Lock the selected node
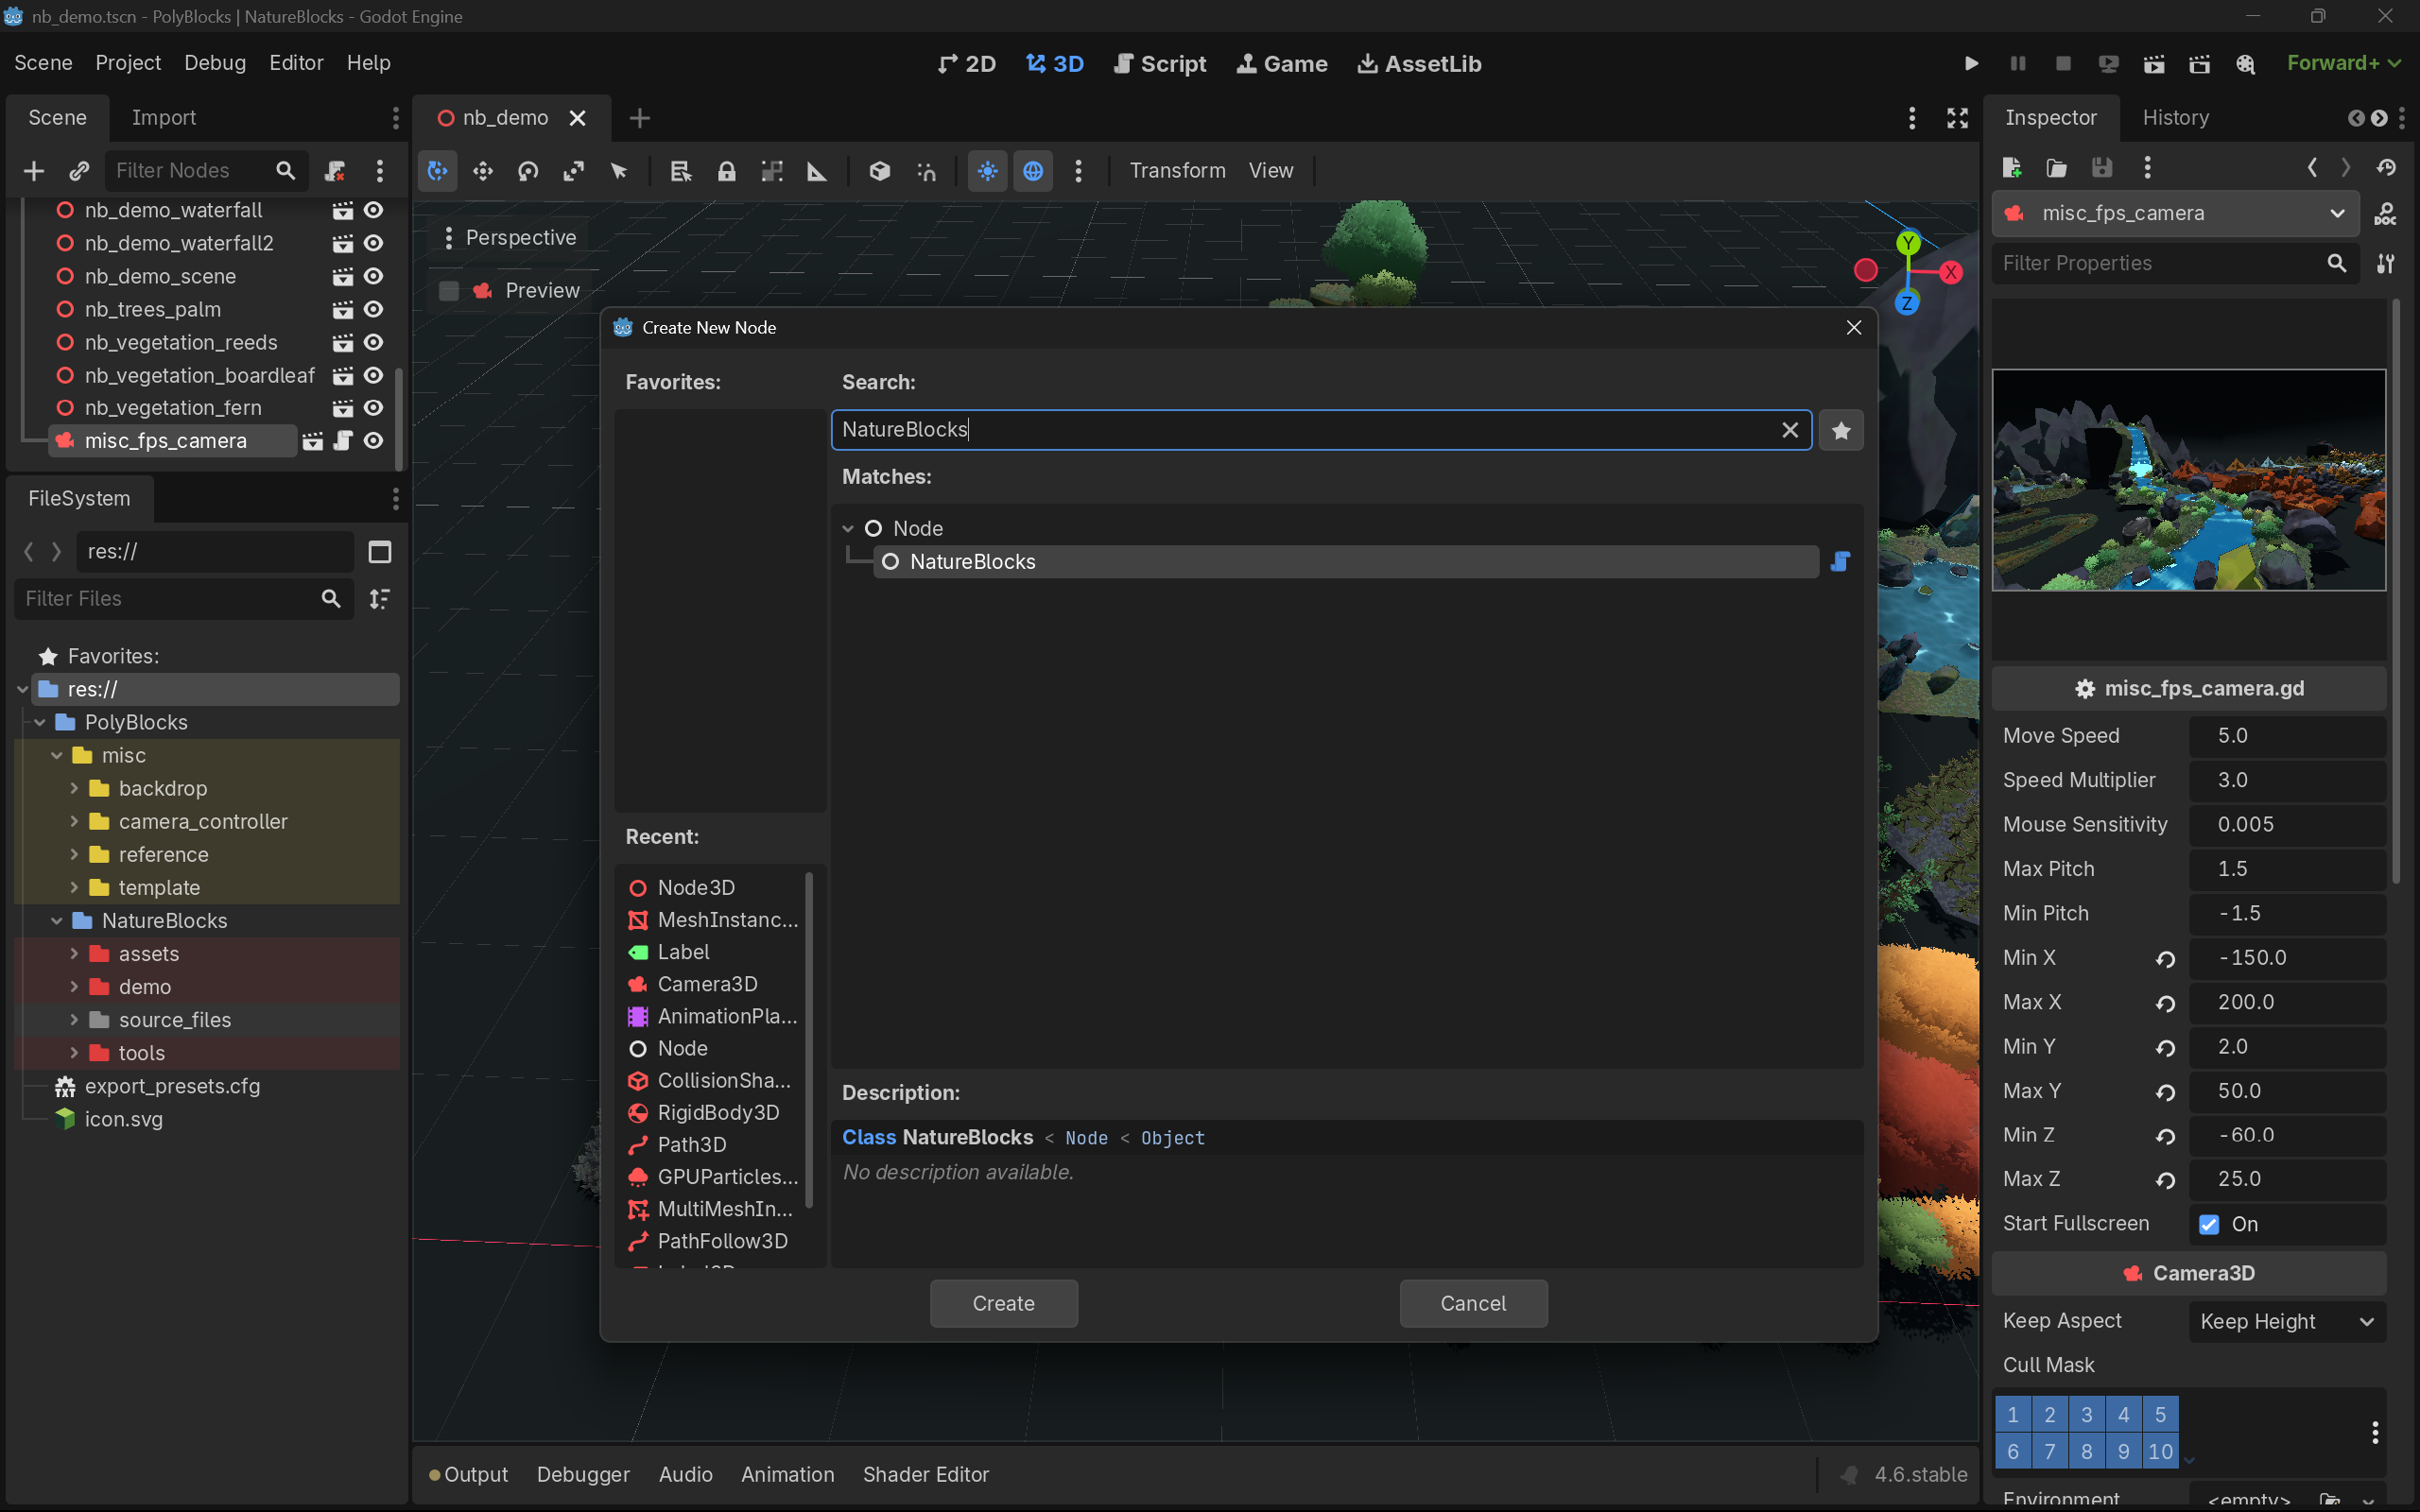This screenshot has width=2420, height=1512. point(727,171)
